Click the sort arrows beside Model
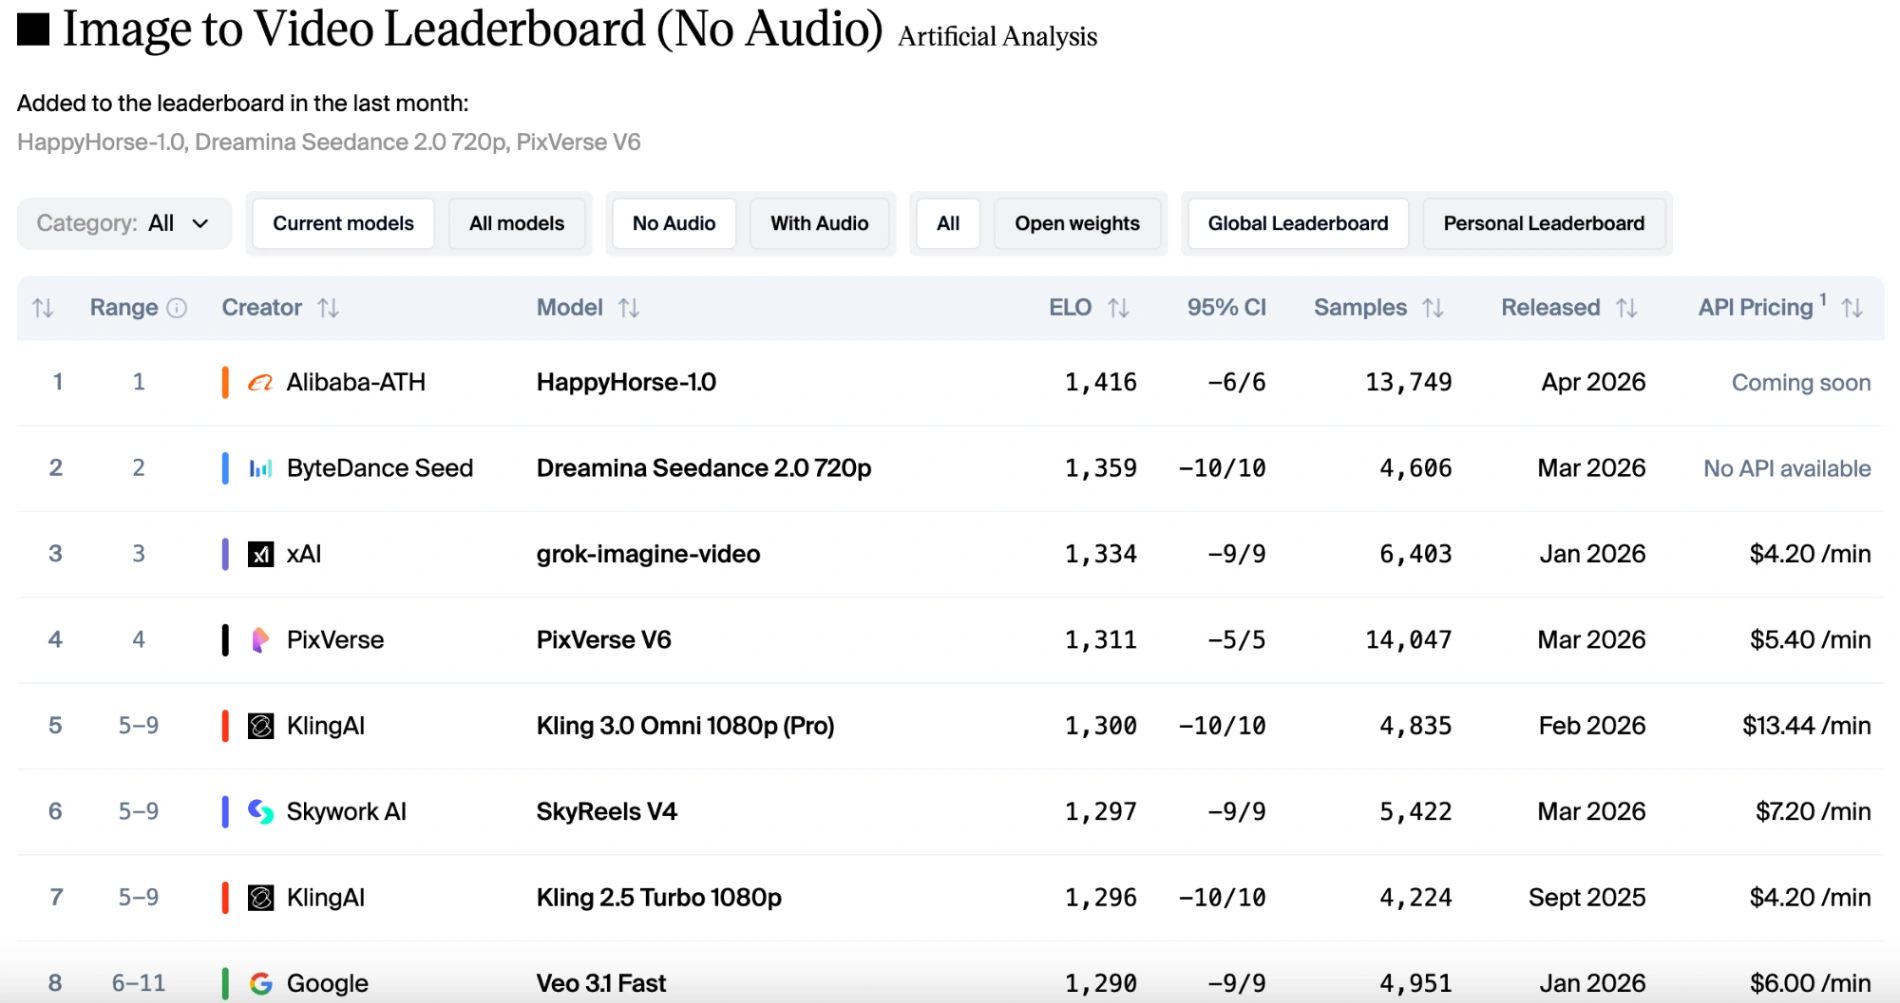The width and height of the screenshot is (1900, 1003). point(628,308)
